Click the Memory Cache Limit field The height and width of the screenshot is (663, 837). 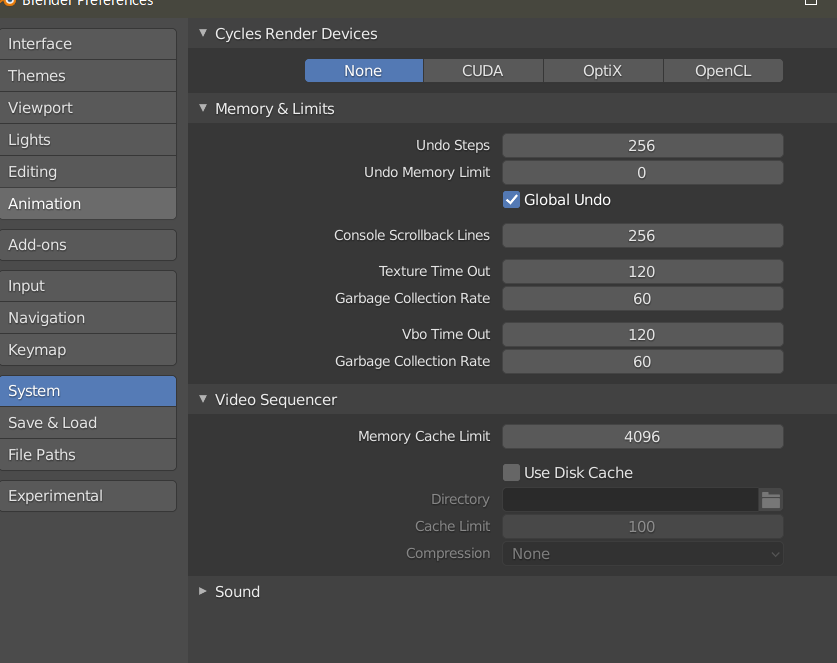click(x=643, y=437)
